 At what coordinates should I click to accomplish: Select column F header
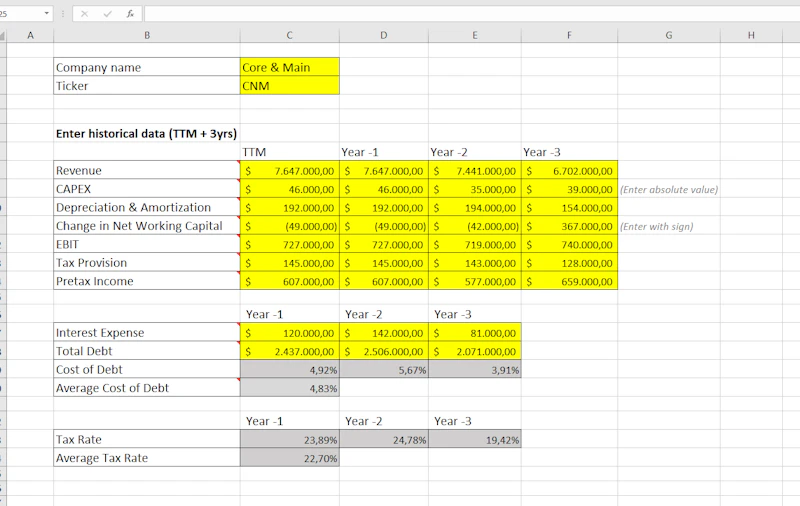(569, 35)
